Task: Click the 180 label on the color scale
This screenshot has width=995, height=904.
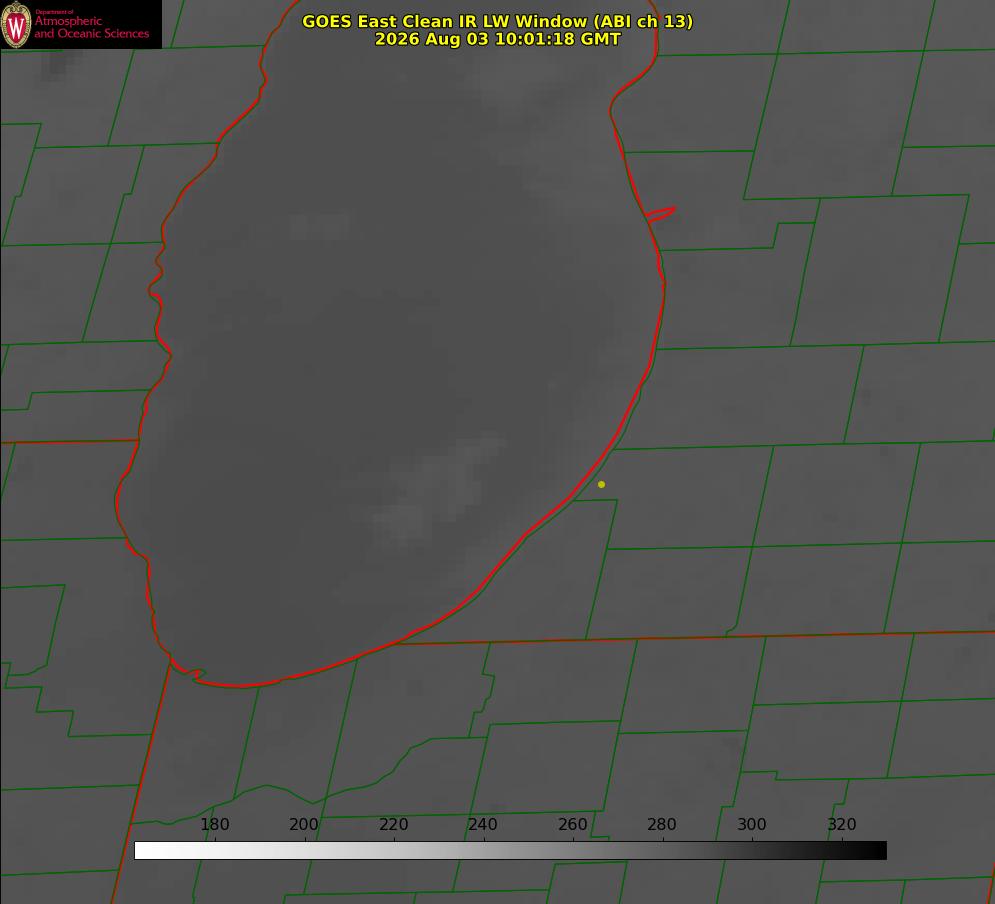Action: [214, 824]
